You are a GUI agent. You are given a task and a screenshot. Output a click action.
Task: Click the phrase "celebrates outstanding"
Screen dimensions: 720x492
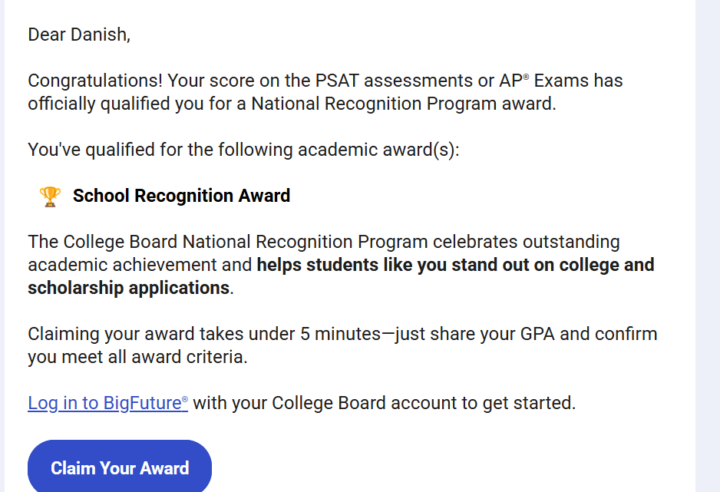click(534, 242)
